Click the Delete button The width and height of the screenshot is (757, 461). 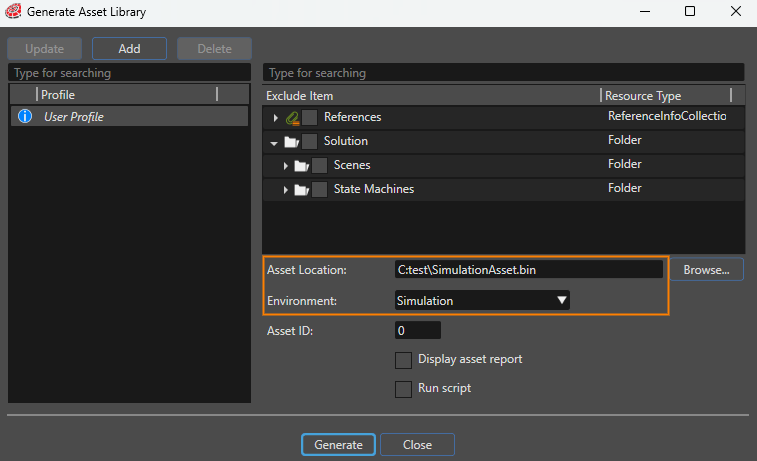click(214, 49)
